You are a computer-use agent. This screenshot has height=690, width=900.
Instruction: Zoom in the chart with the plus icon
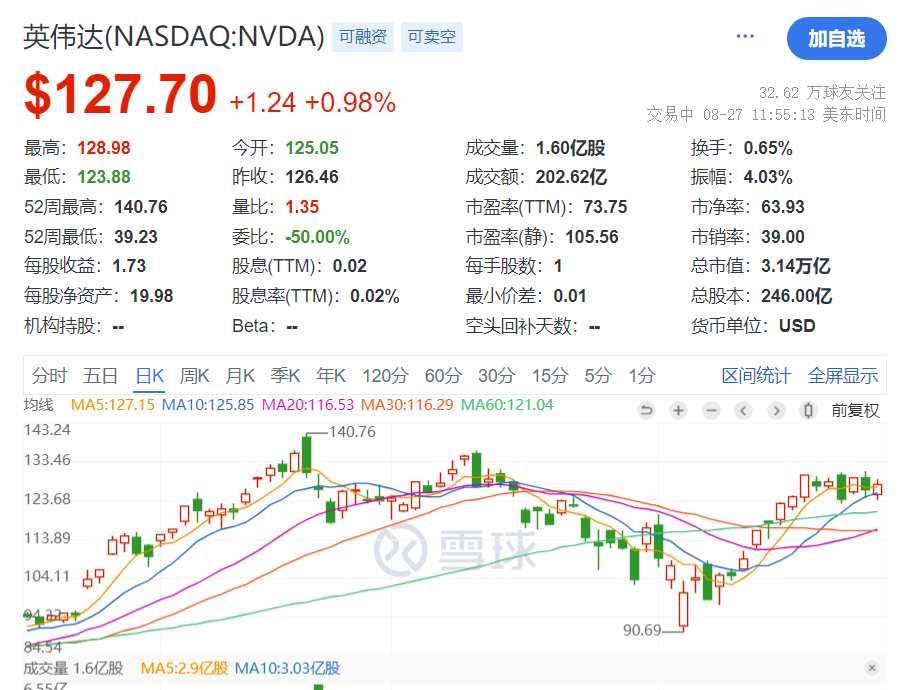coord(678,410)
